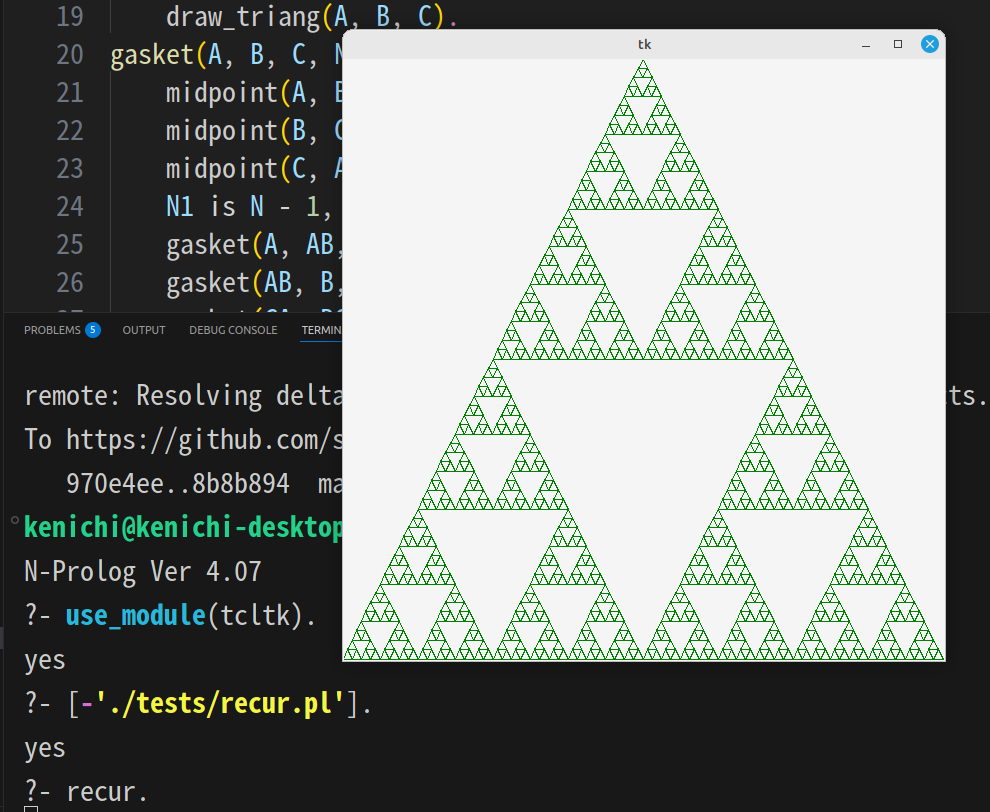Close the tk window with the blue X

[929, 44]
